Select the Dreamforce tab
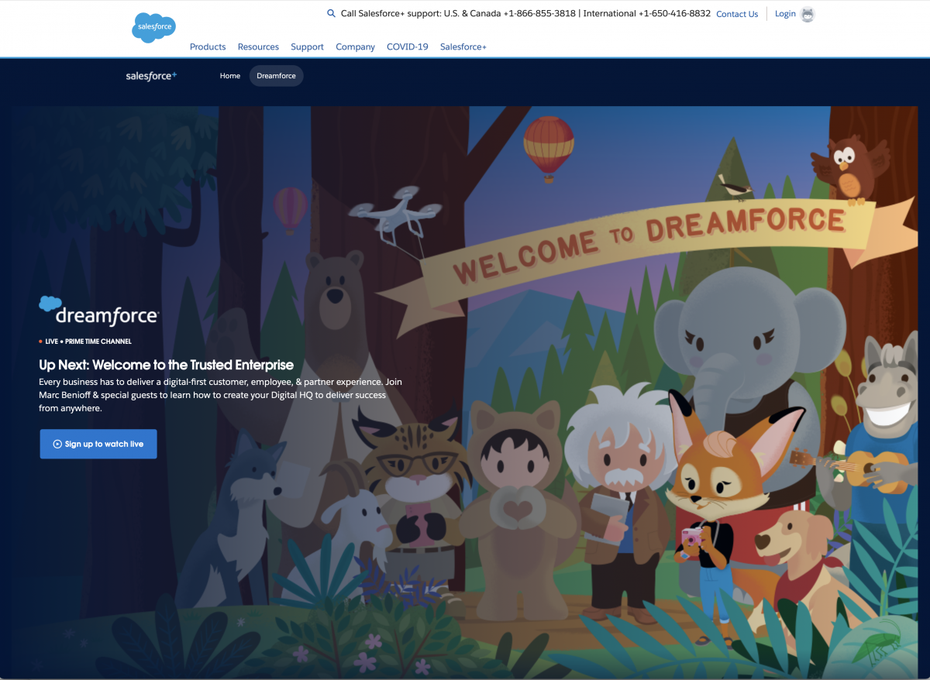The image size is (930, 680). (276, 76)
